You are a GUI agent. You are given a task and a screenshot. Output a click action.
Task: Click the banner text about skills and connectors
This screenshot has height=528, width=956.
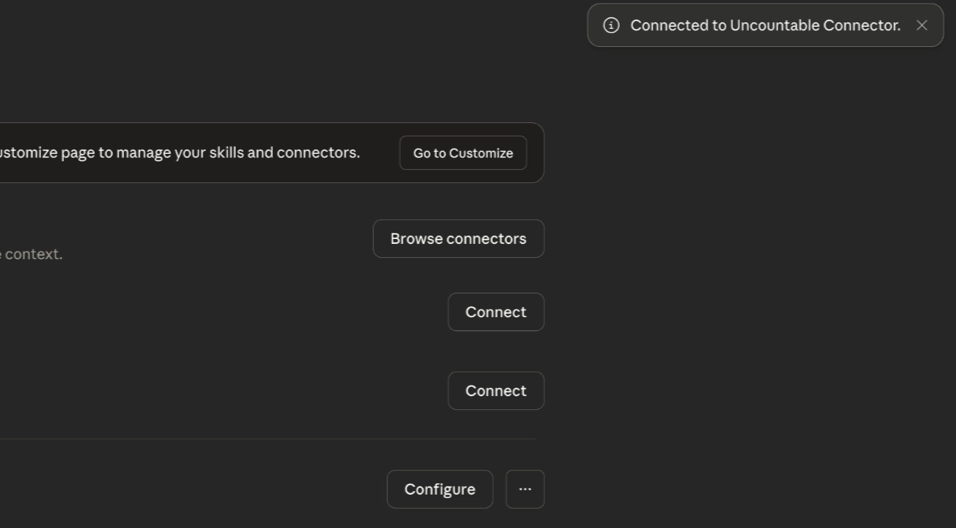[x=180, y=152]
